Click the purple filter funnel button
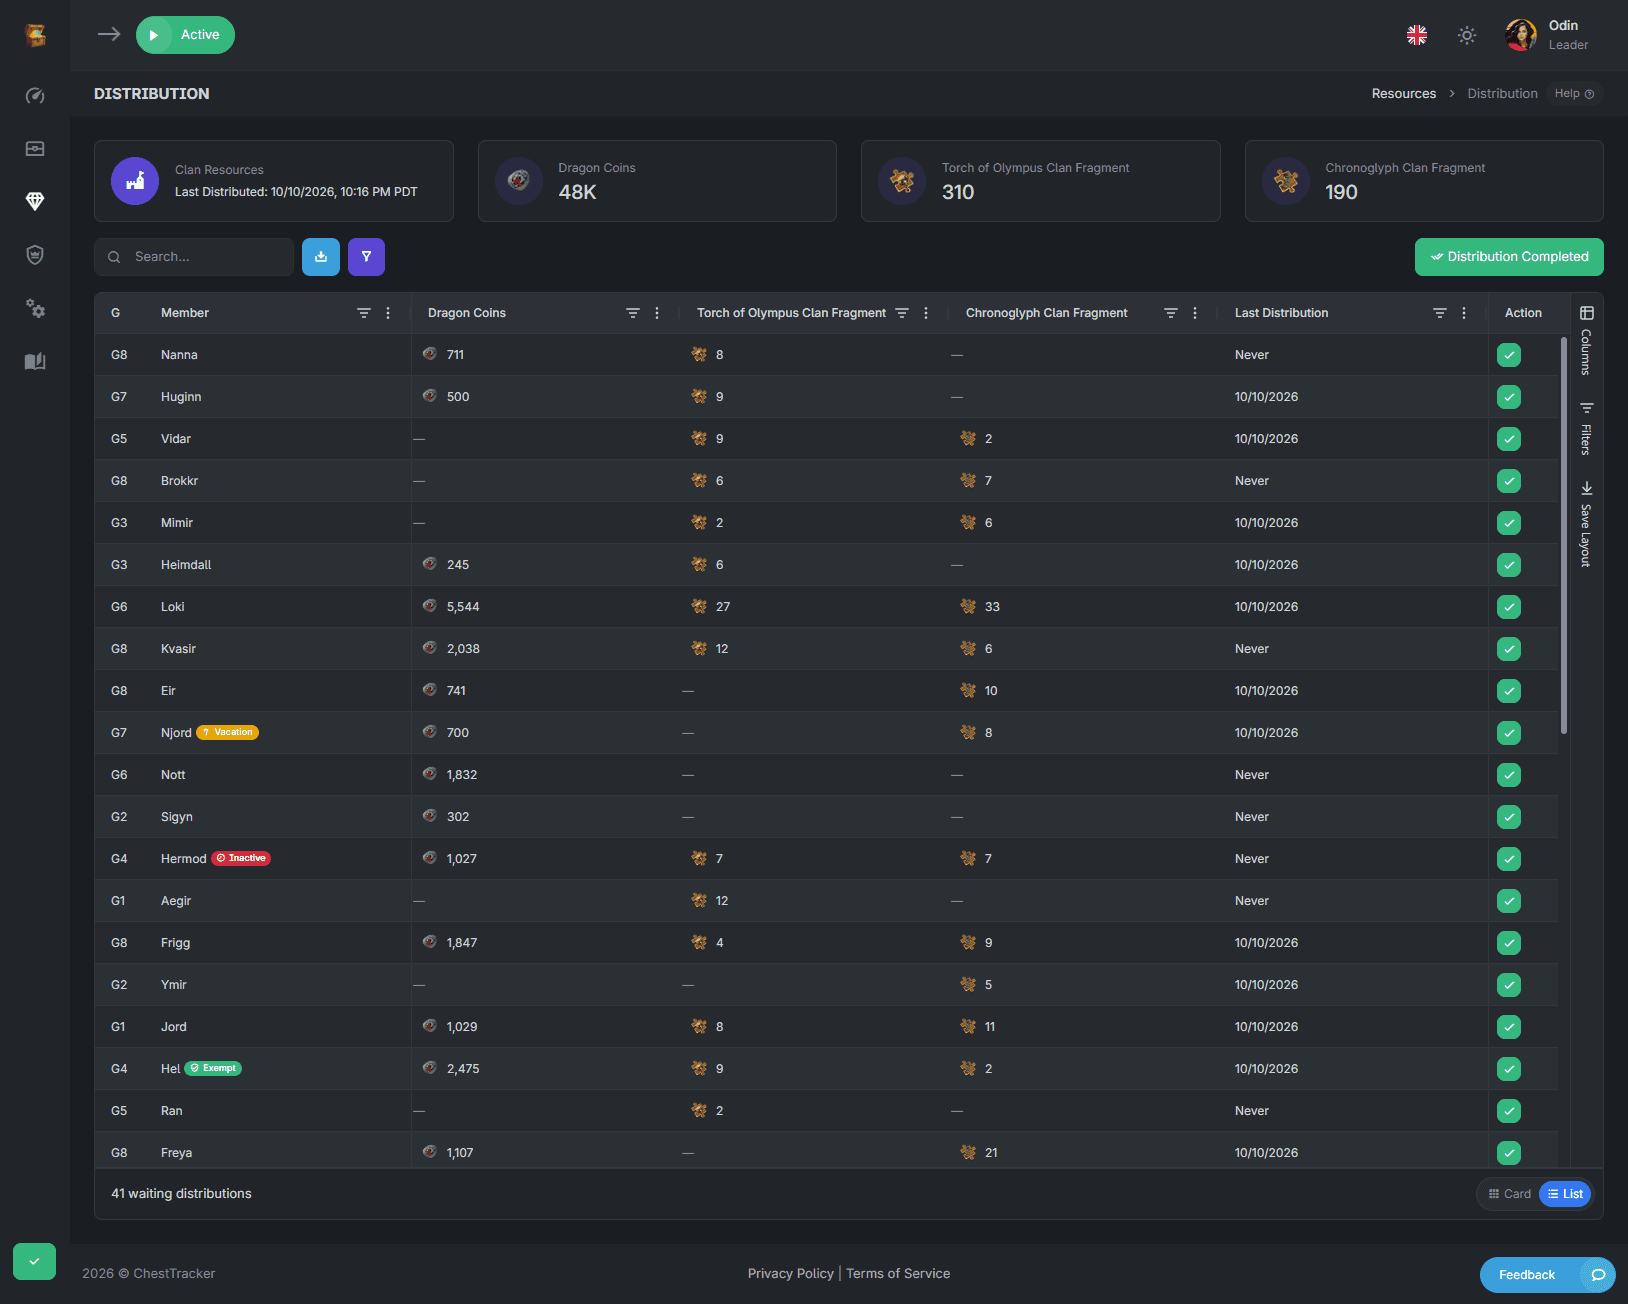This screenshot has width=1628, height=1304. click(366, 257)
